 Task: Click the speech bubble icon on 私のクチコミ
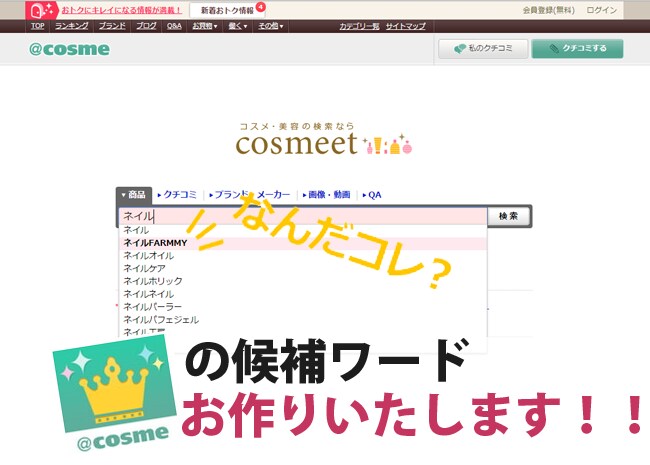click(x=460, y=49)
